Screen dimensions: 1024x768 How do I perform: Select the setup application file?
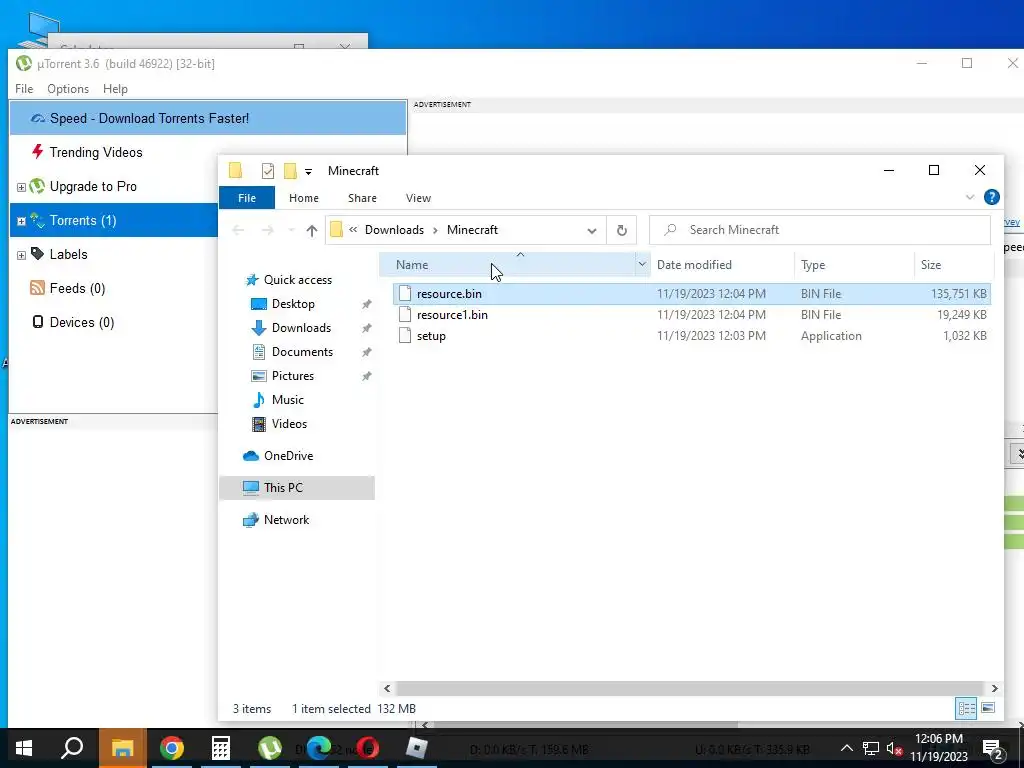692,336
